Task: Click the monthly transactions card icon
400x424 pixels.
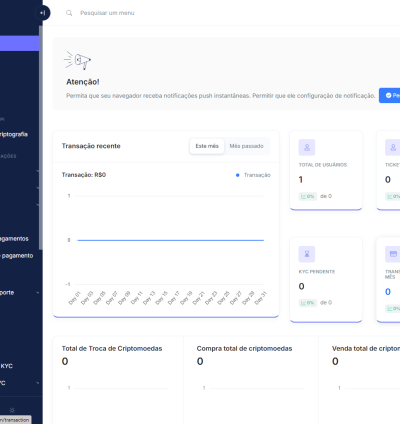Action: [393, 254]
